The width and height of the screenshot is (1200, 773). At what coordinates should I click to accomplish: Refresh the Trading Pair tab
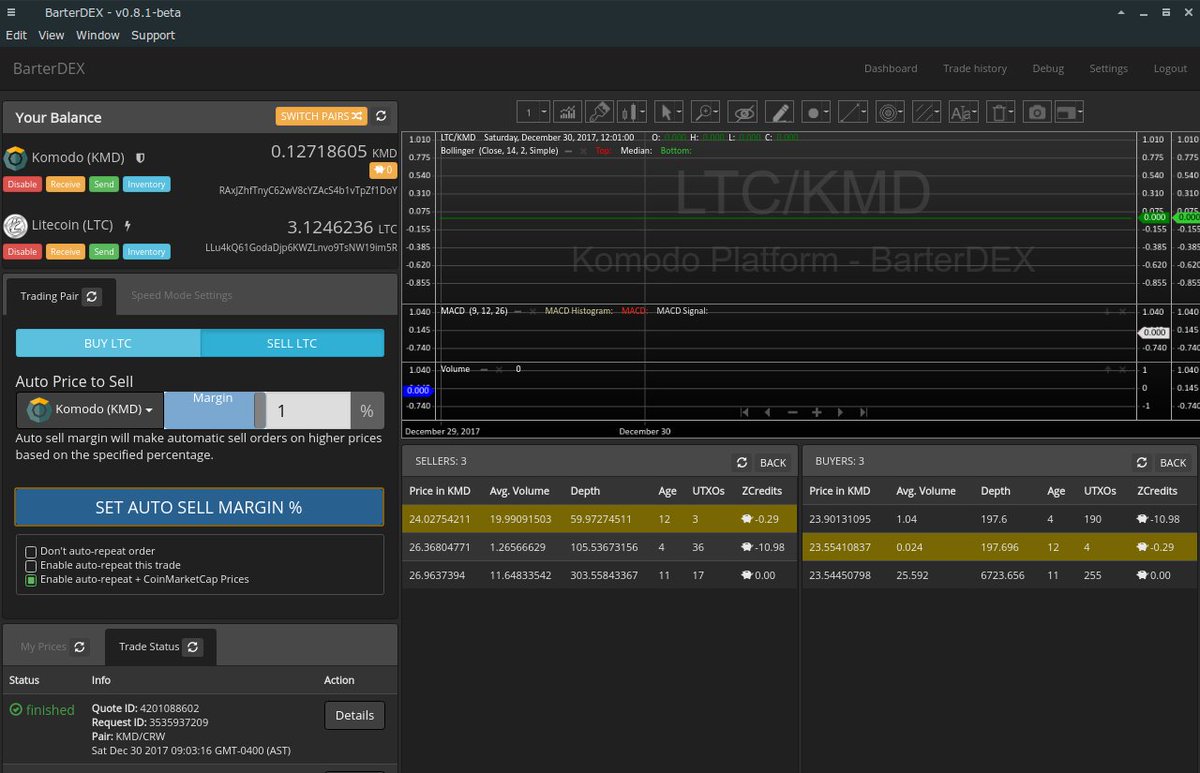tap(91, 296)
